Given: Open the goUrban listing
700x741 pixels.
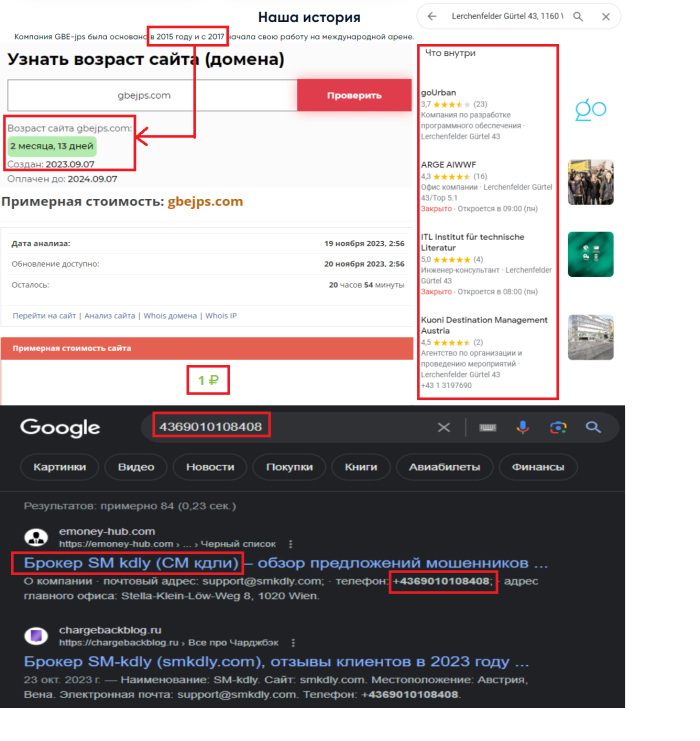Looking at the screenshot, I should (x=439, y=93).
